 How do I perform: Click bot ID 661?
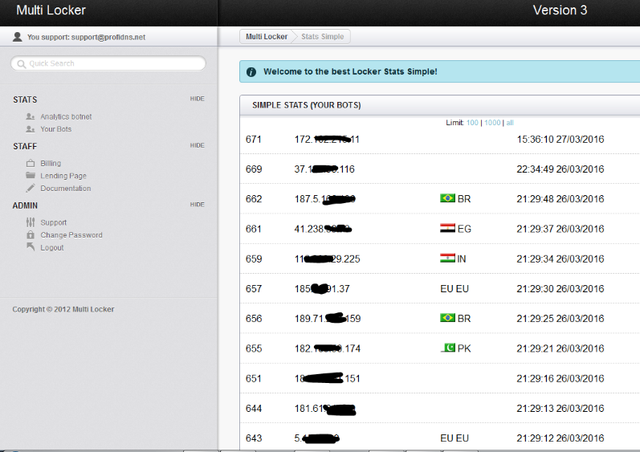point(253,229)
